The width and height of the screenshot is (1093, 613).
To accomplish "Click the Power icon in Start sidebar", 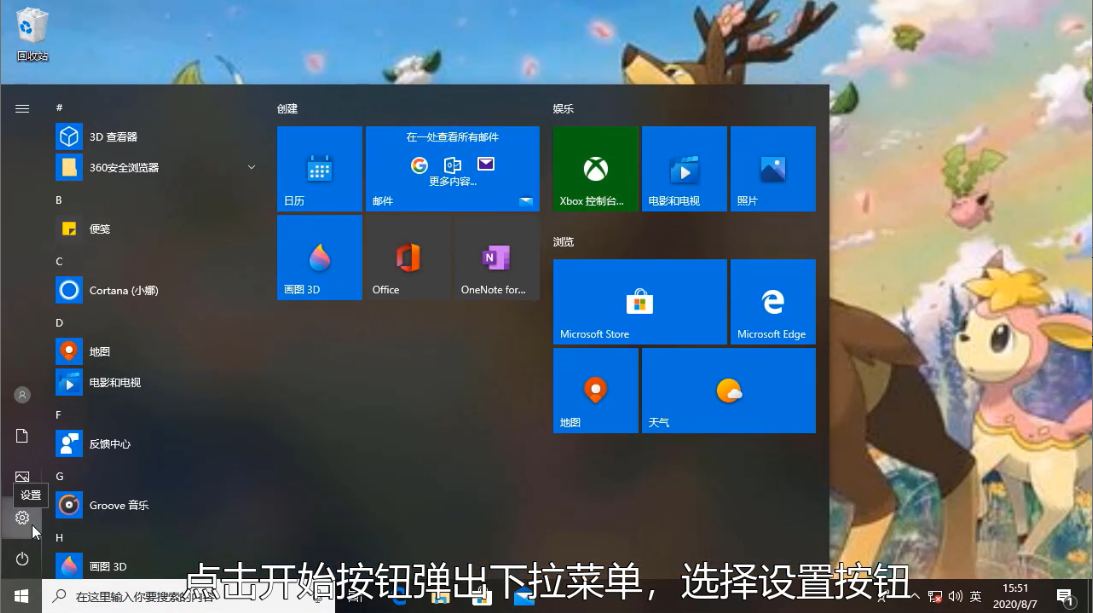I will pyautogui.click(x=22, y=559).
